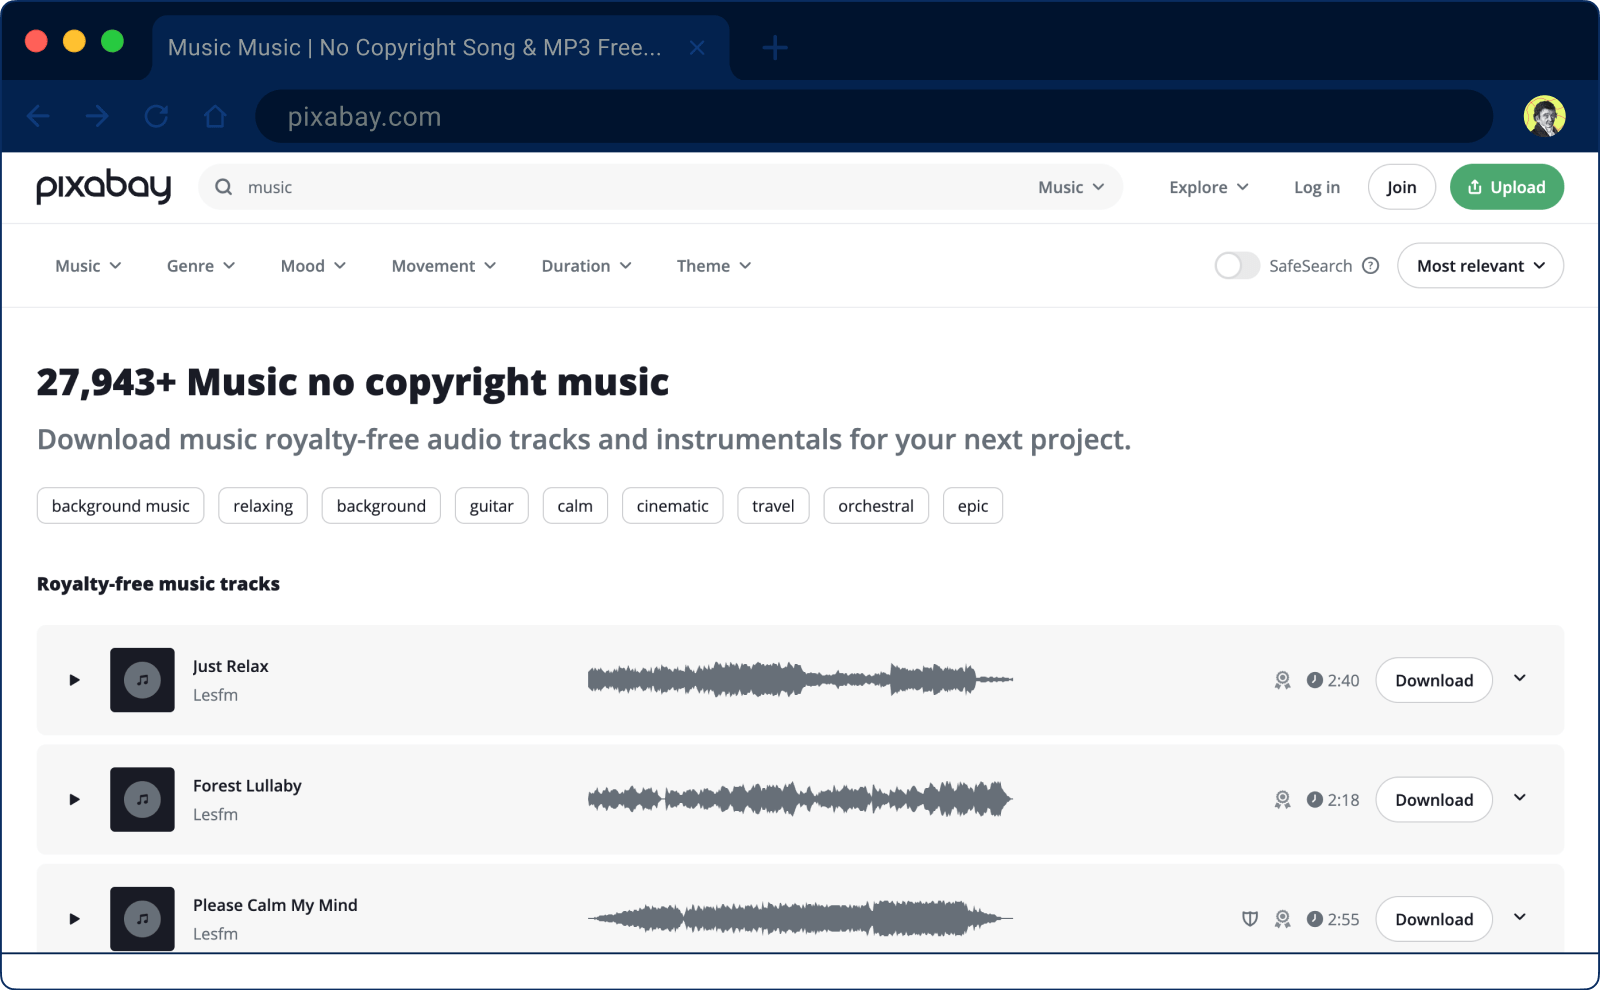The height and width of the screenshot is (990, 1600).
Task: Open the Explore menu
Action: click(1208, 187)
